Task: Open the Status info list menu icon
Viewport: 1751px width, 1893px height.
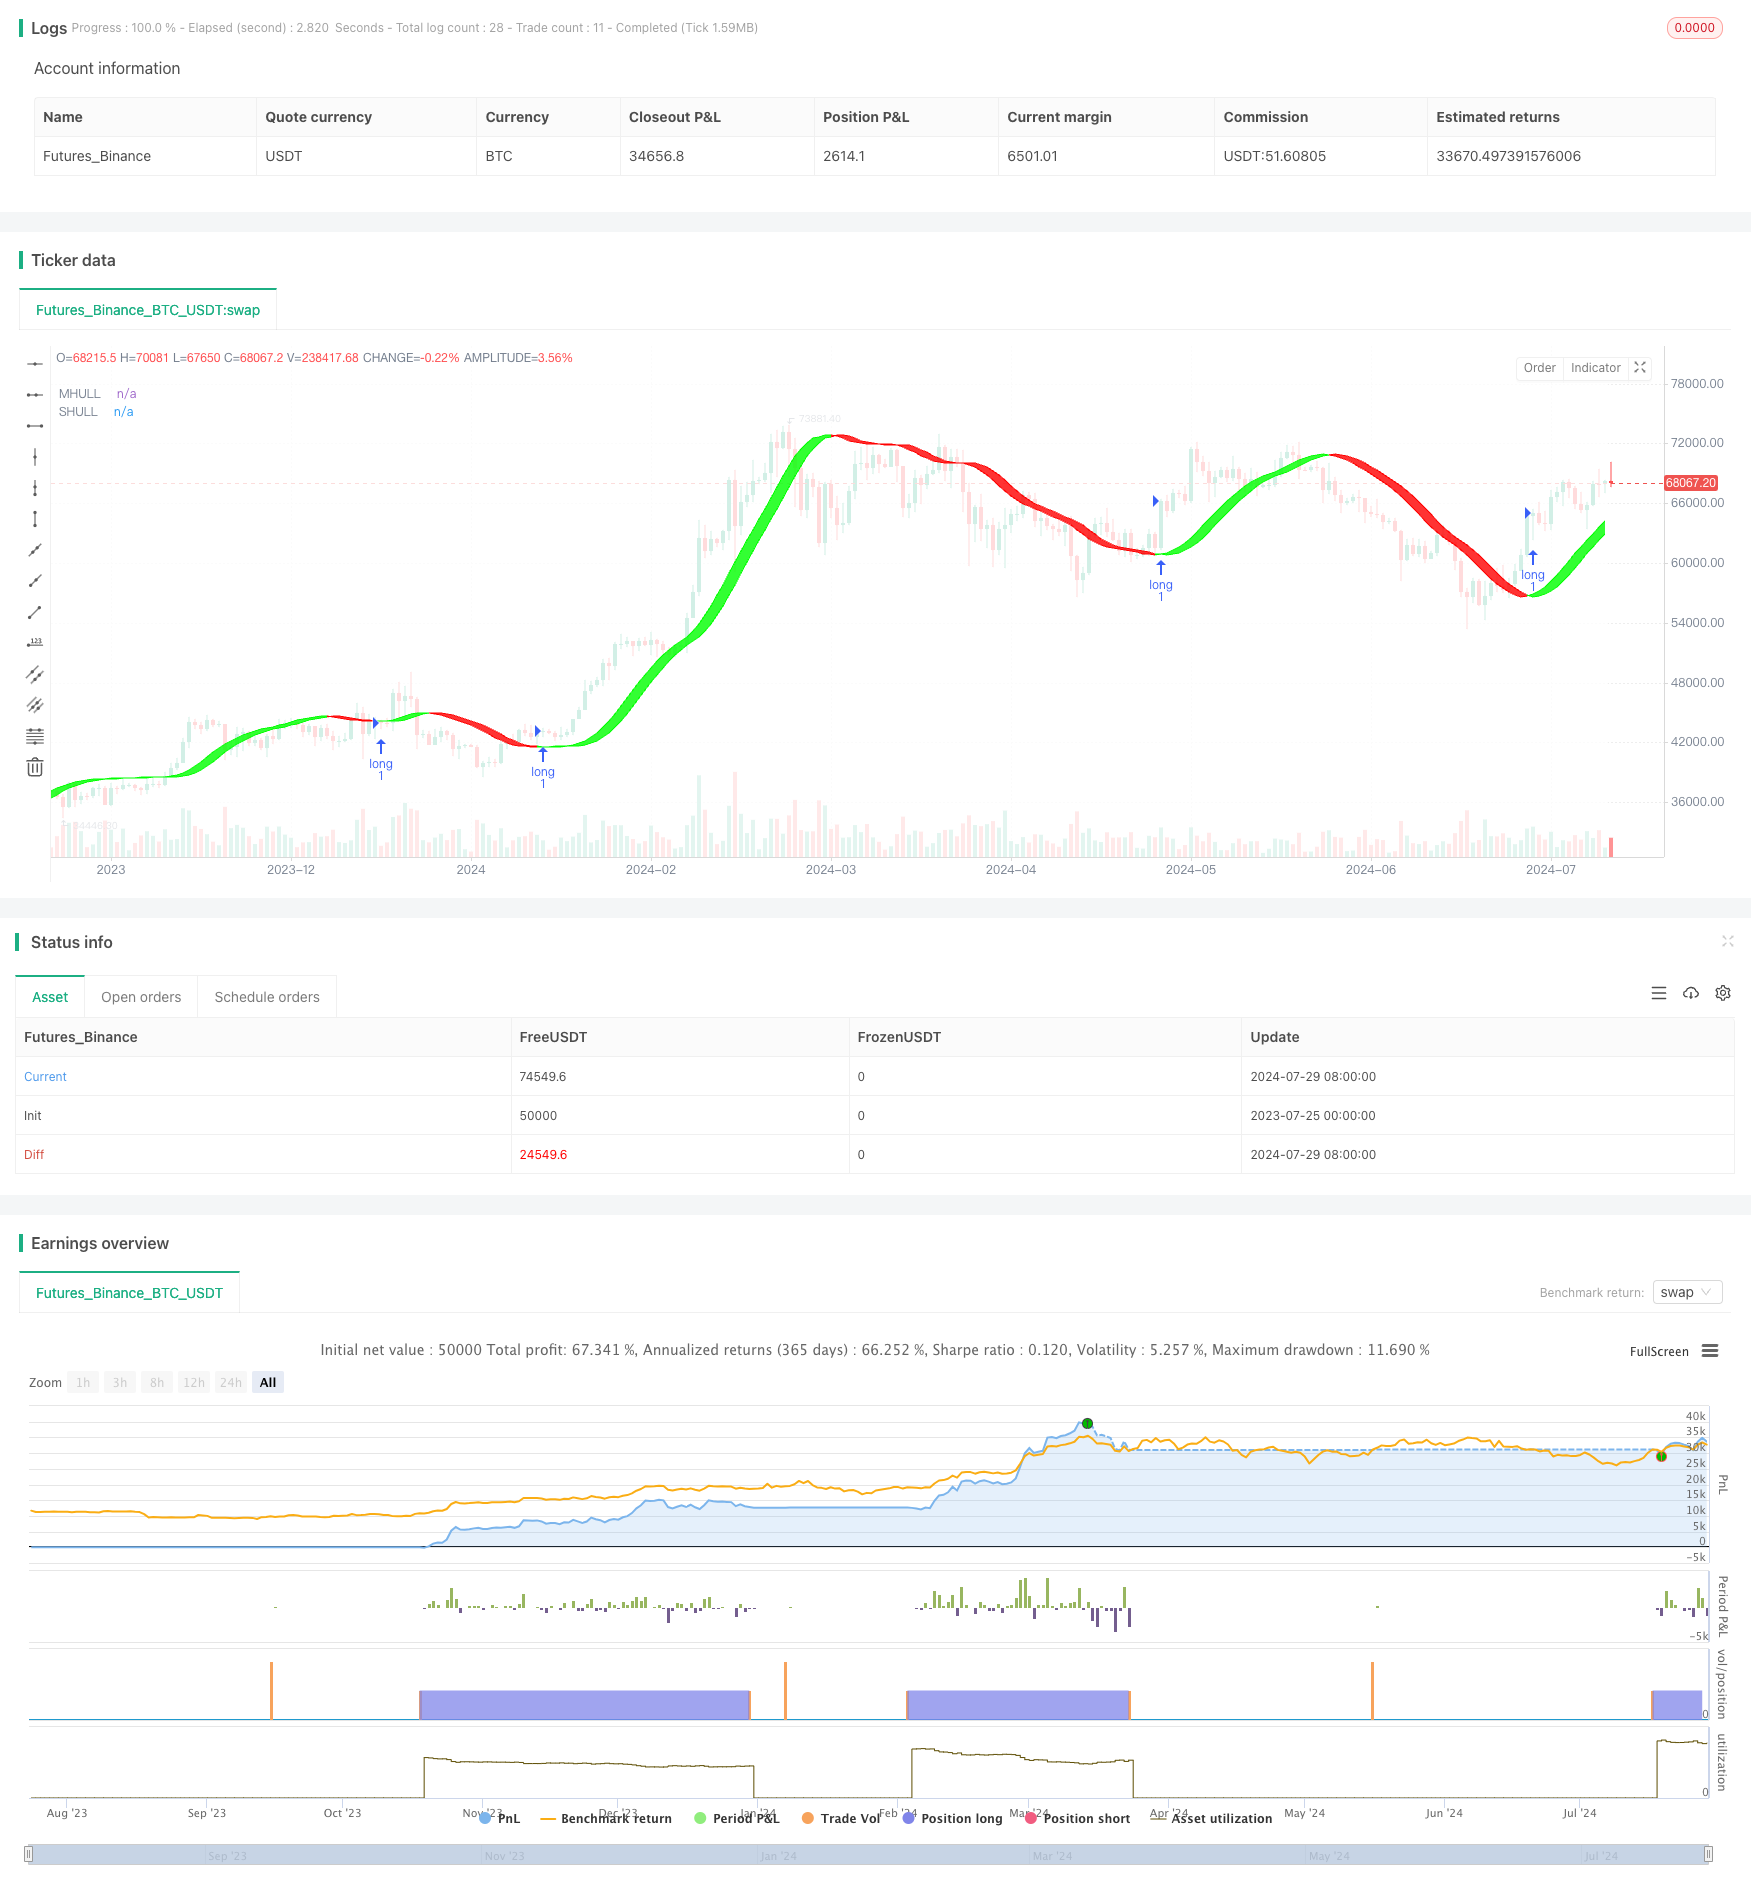Action: click(1659, 993)
